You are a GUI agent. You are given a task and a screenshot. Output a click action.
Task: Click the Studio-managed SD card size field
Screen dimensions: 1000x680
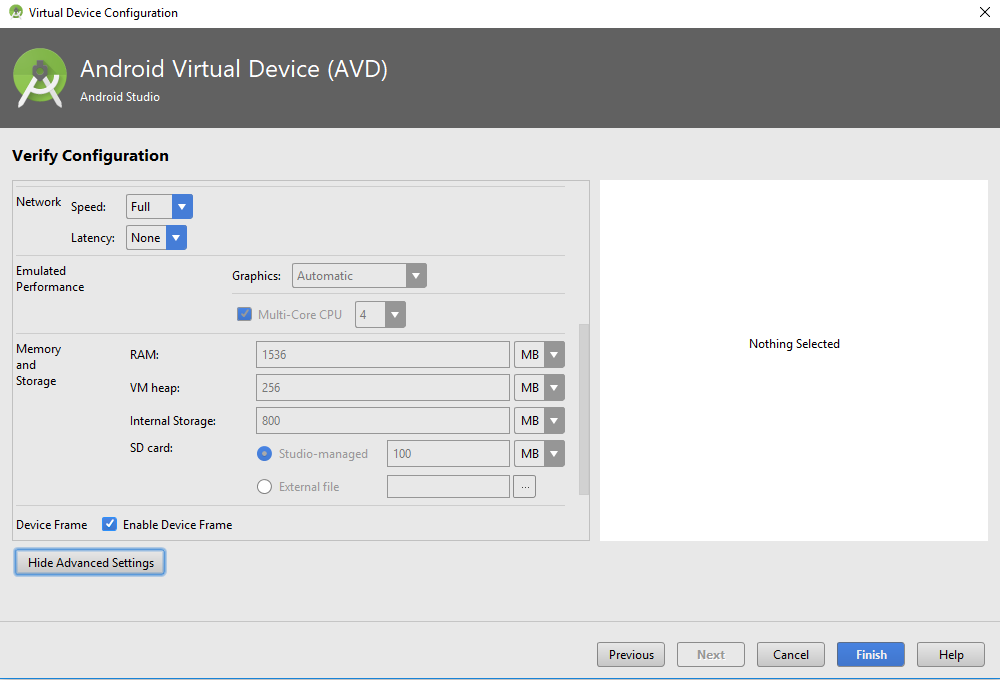click(x=448, y=454)
